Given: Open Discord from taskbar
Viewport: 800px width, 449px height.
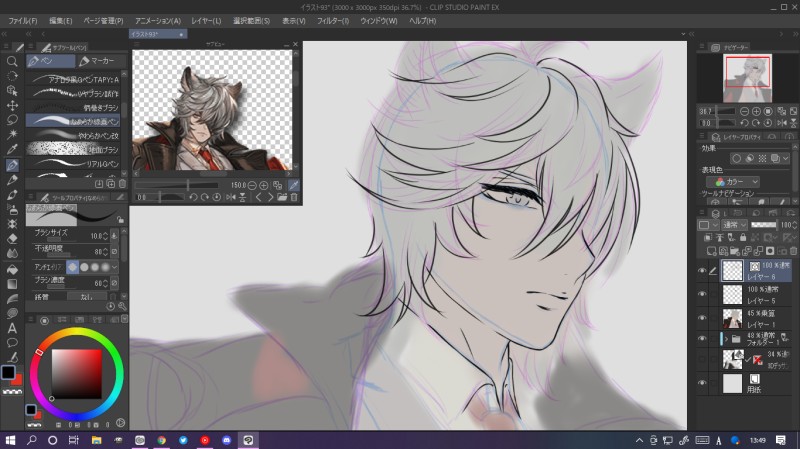Looking at the screenshot, I should point(227,440).
